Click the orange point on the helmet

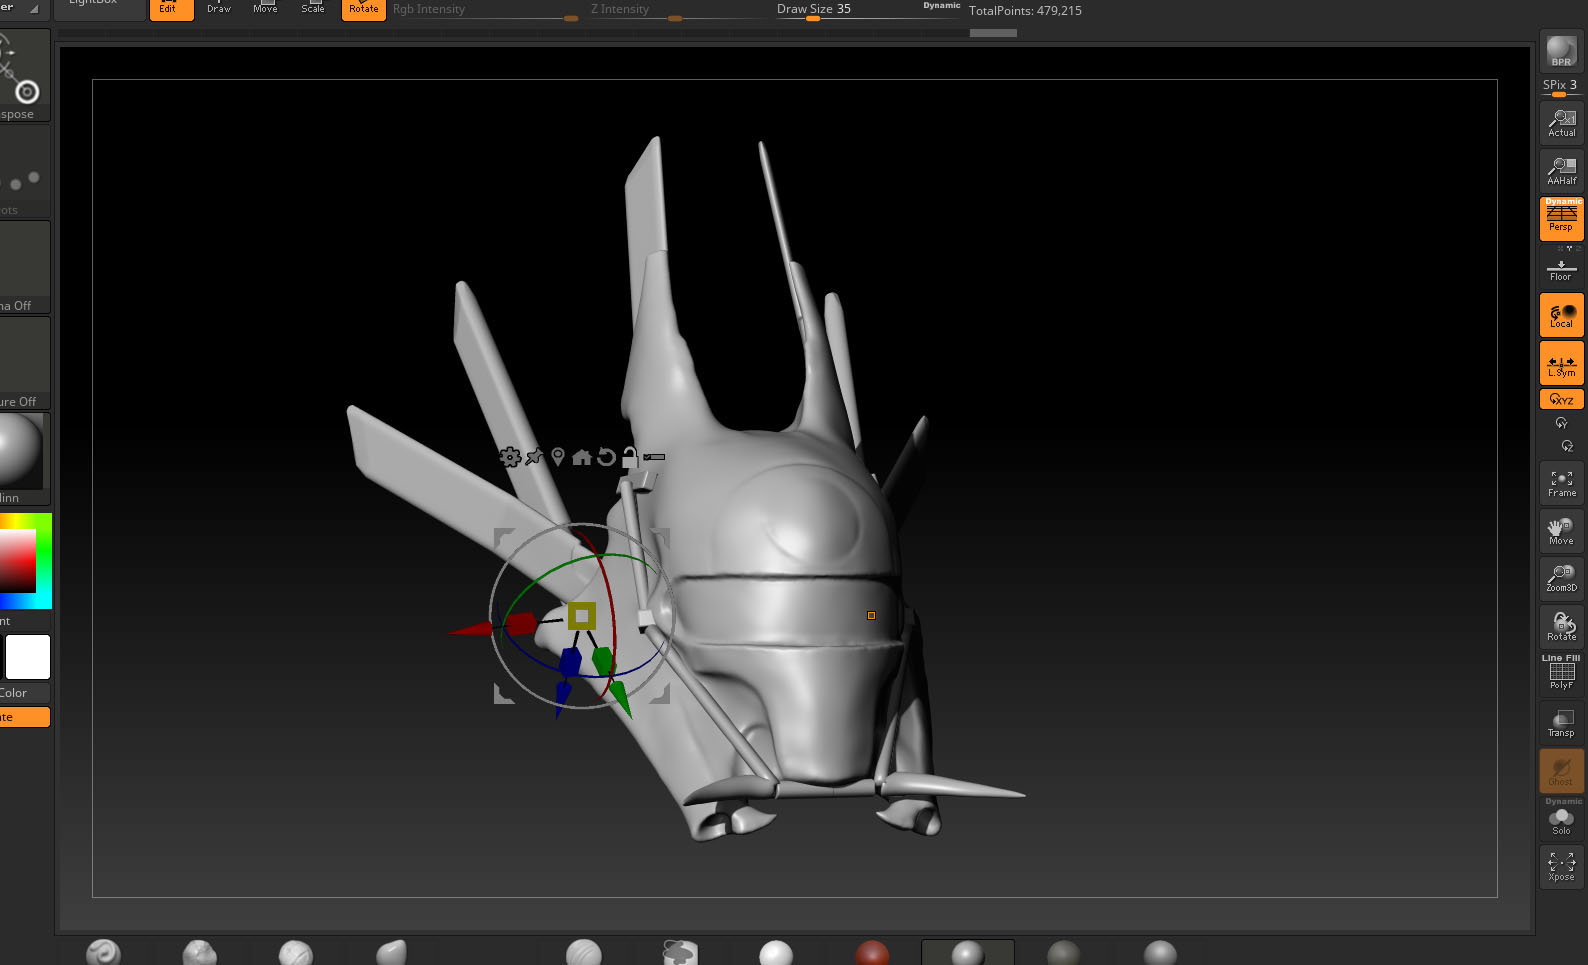pyautogui.click(x=871, y=615)
